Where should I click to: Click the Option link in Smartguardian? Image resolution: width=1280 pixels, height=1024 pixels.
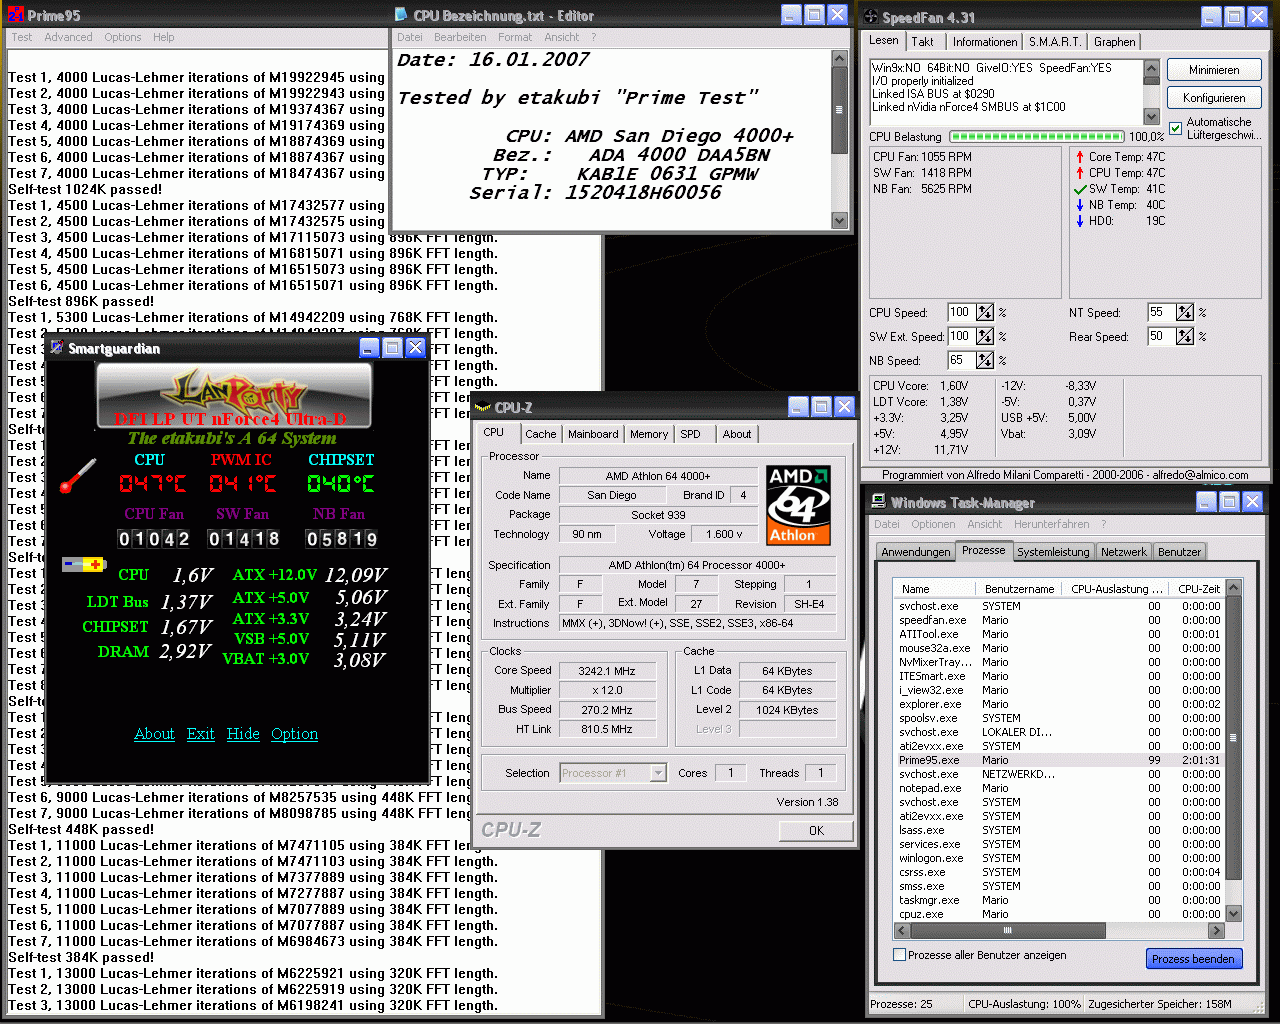coord(295,734)
